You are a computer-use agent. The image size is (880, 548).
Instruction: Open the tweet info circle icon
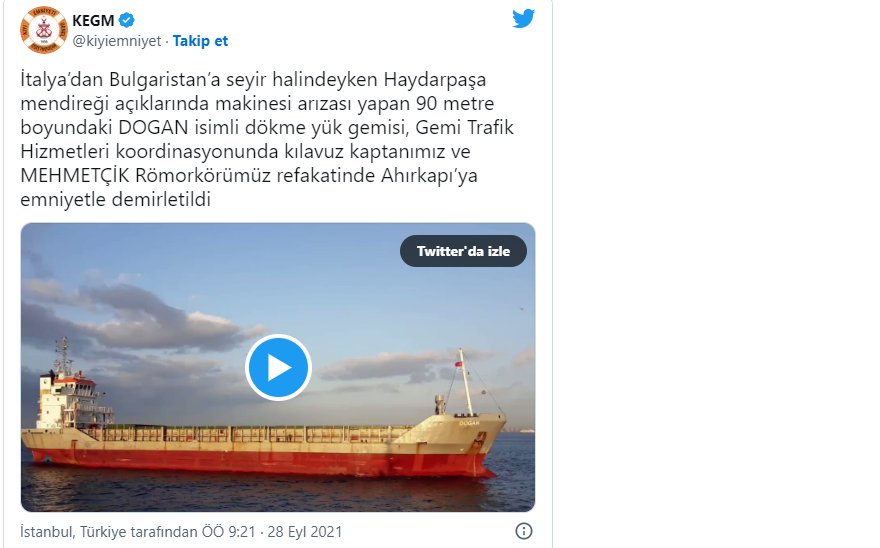click(x=524, y=531)
